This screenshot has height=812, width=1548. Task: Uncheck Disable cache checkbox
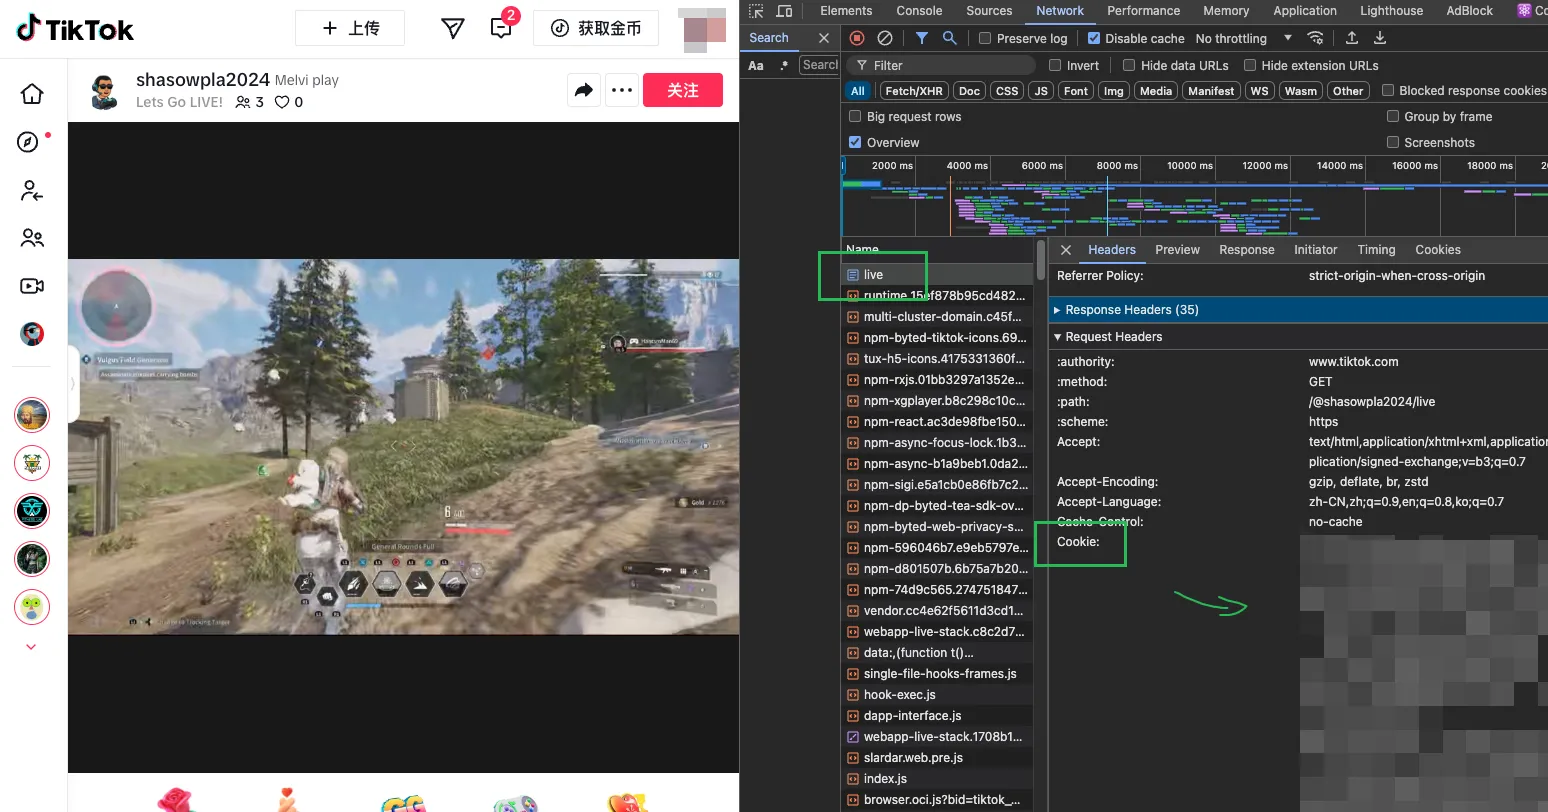[x=1094, y=38]
